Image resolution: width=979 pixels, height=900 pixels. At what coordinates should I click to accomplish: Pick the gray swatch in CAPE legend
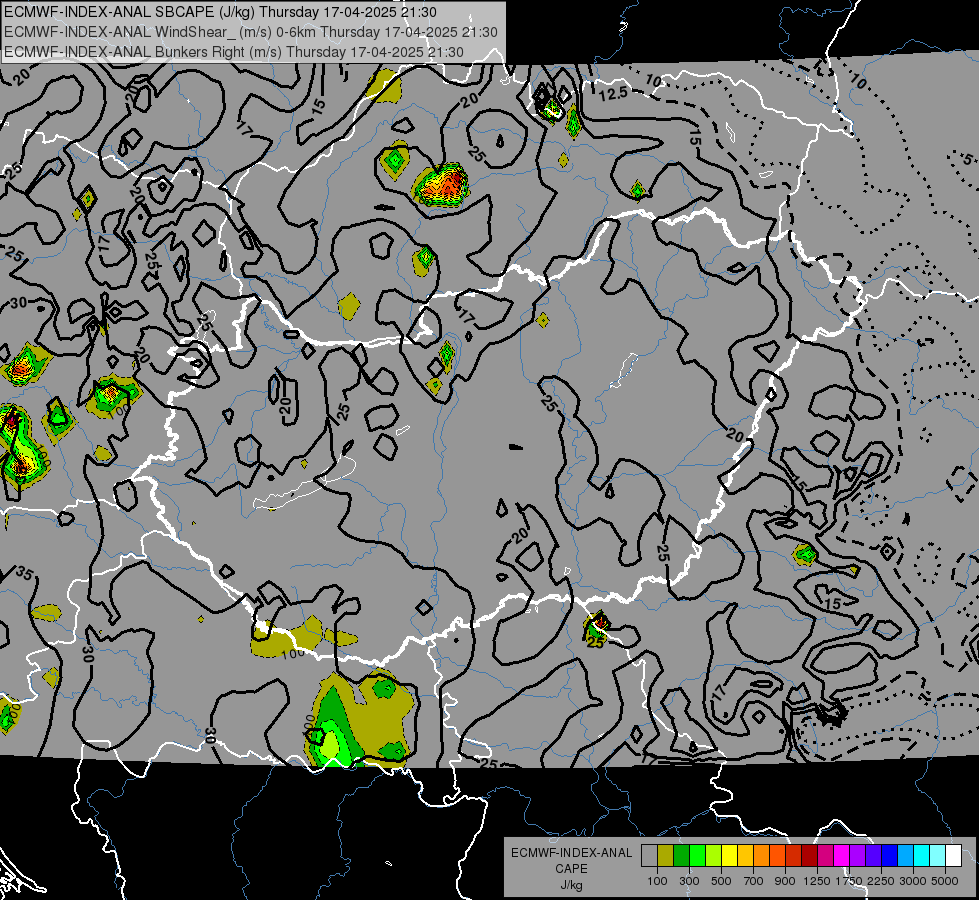coord(649,855)
